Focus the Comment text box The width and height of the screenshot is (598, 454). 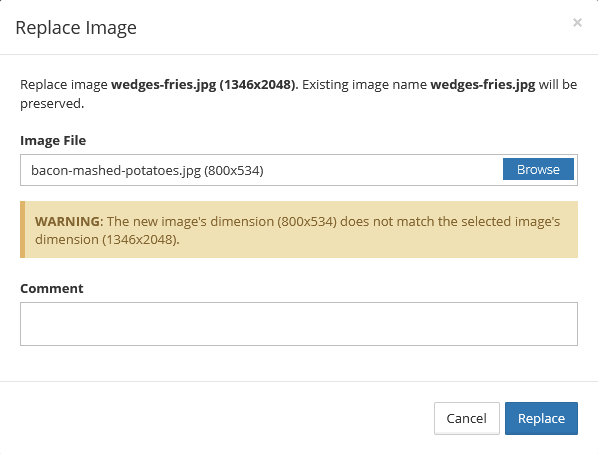click(x=299, y=324)
